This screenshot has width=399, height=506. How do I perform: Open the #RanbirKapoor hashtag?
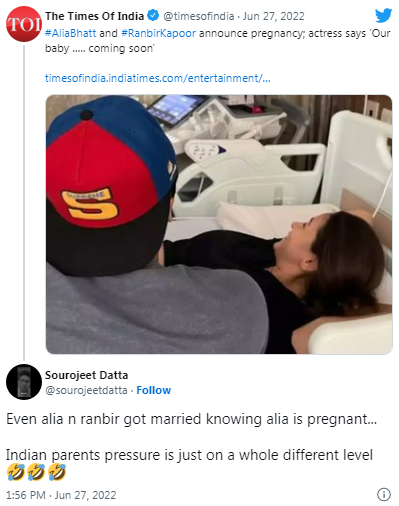(159, 33)
